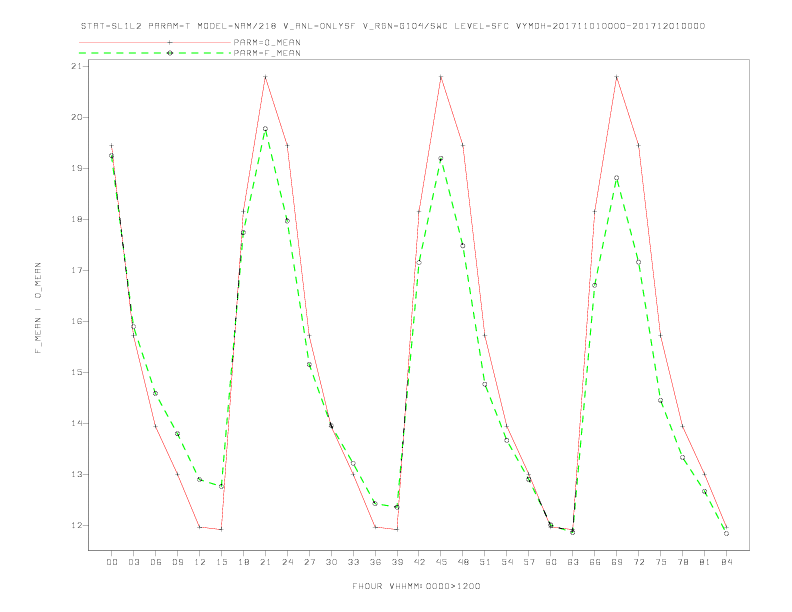792x612 pixels.
Task: Click the x-axis tick label 39
Action: point(397,562)
